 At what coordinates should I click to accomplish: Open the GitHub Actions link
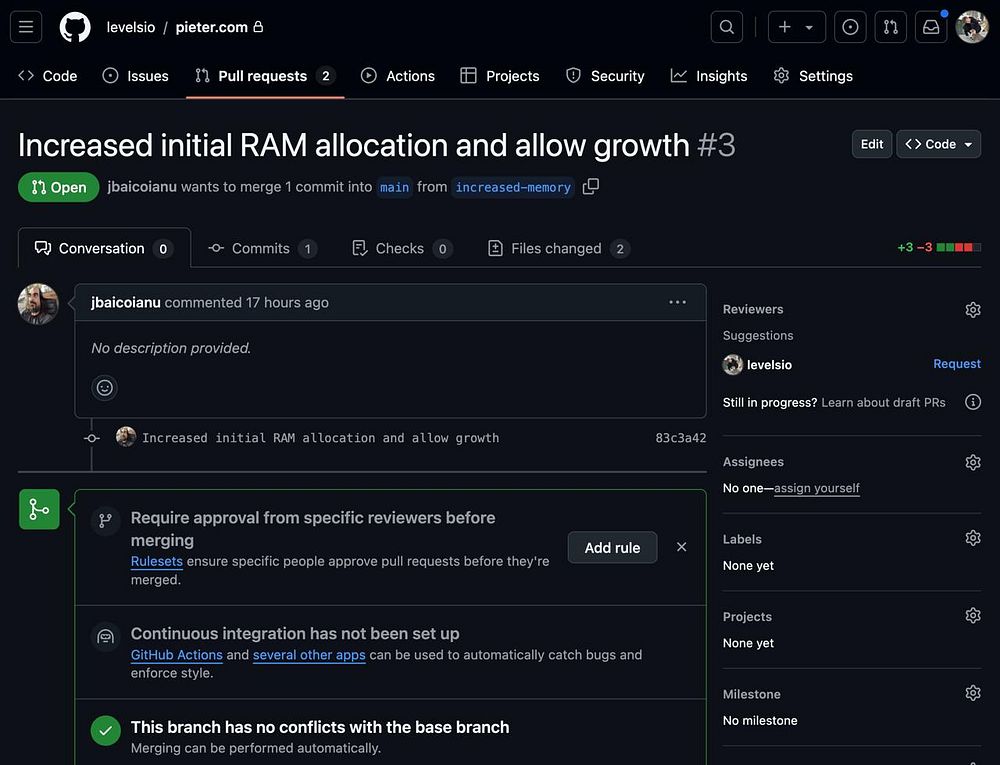[177, 655]
